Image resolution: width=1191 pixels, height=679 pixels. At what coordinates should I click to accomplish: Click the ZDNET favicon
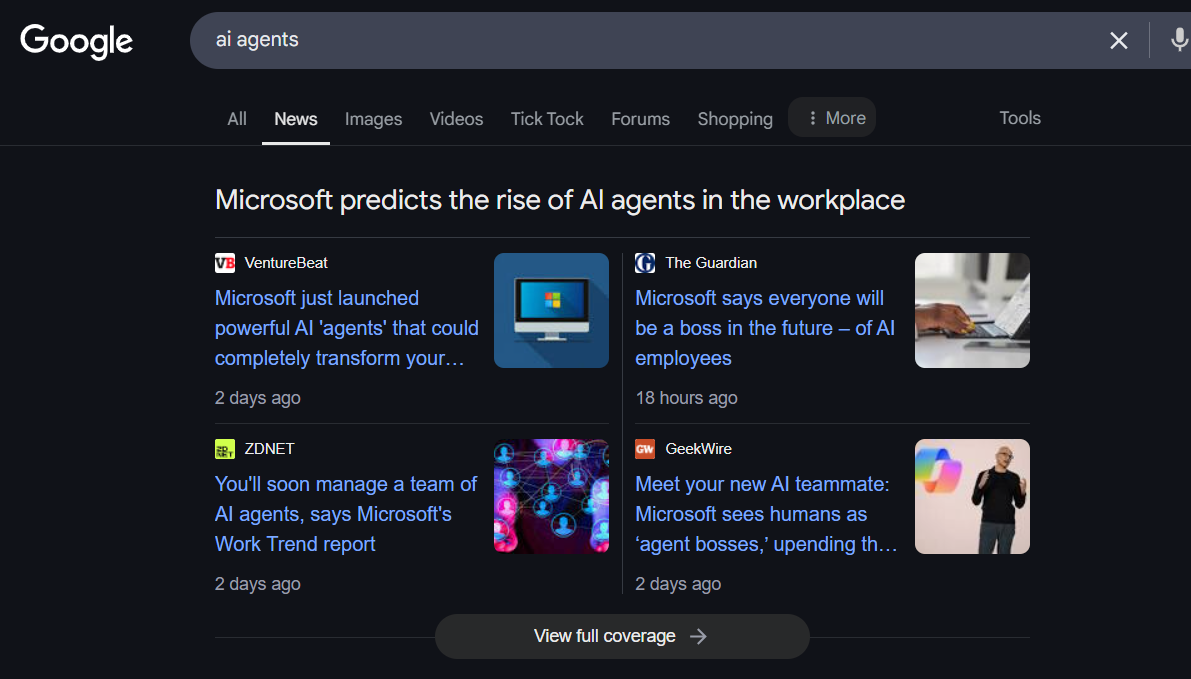click(225, 449)
